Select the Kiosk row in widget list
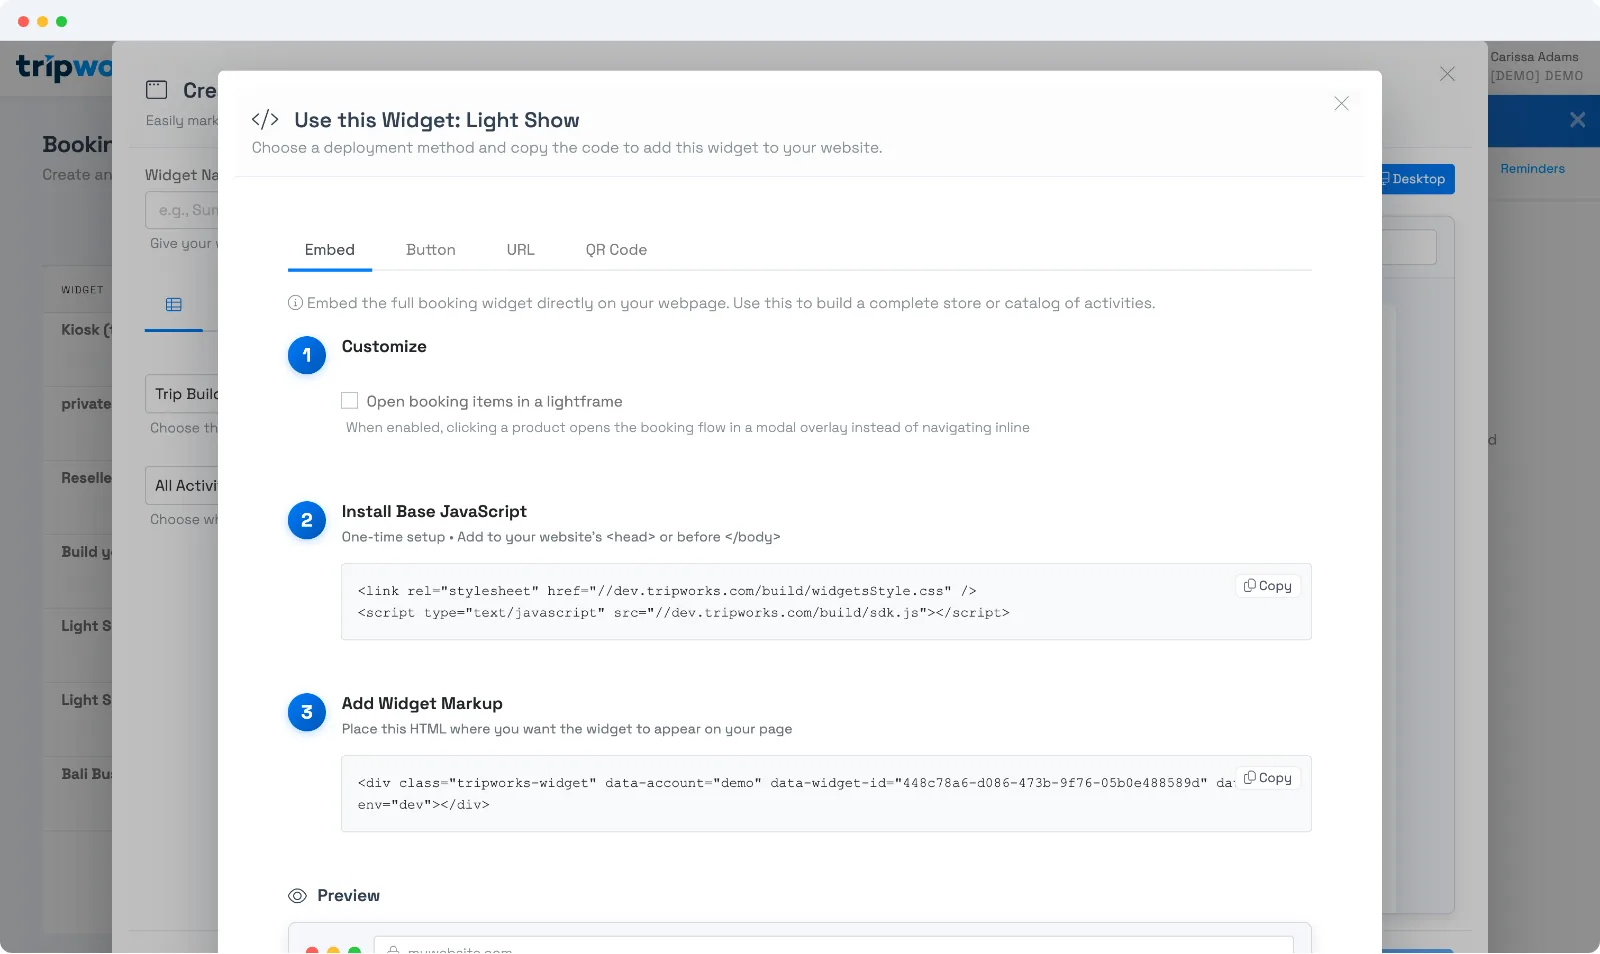Viewport: 1600px width, 954px height. 78,350
